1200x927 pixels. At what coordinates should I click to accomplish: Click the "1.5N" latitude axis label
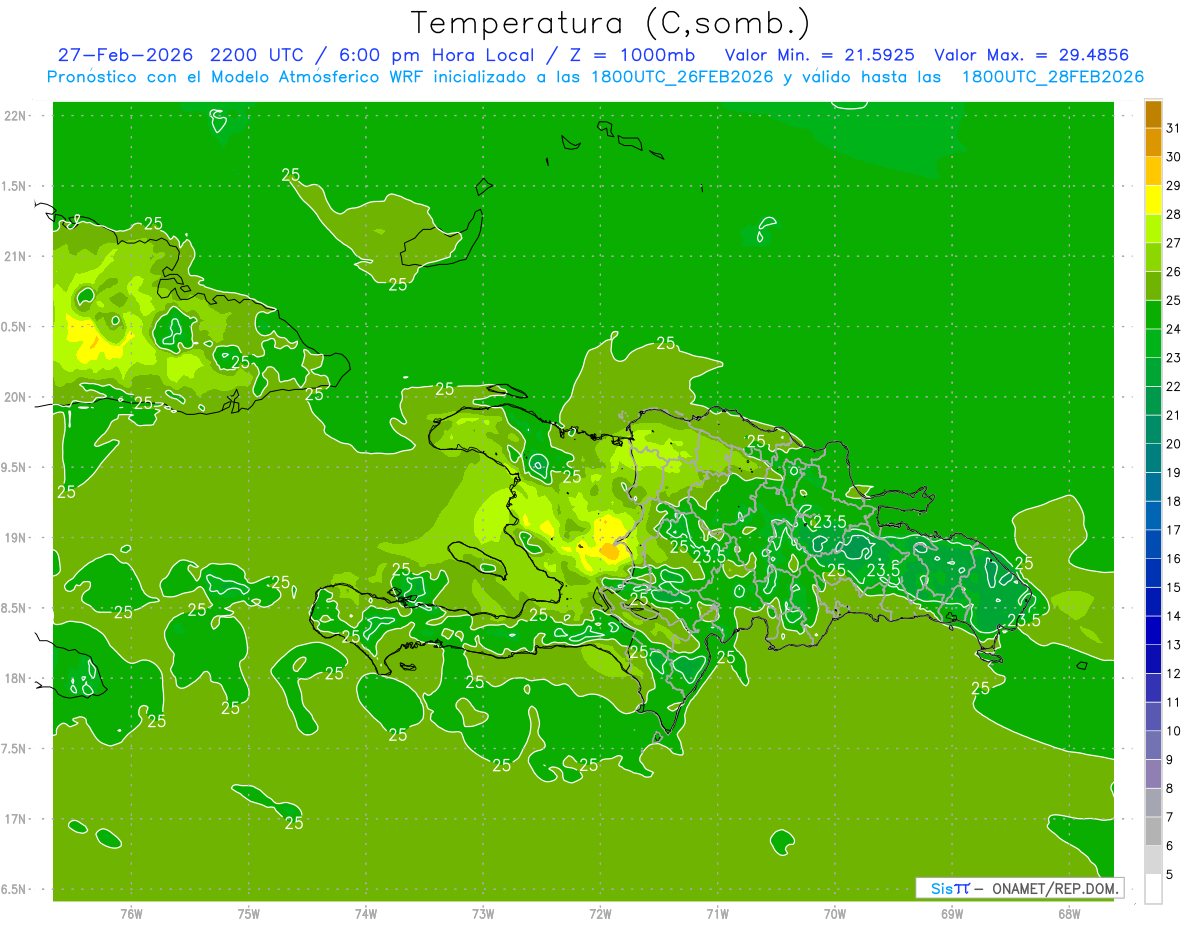[x=15, y=186]
